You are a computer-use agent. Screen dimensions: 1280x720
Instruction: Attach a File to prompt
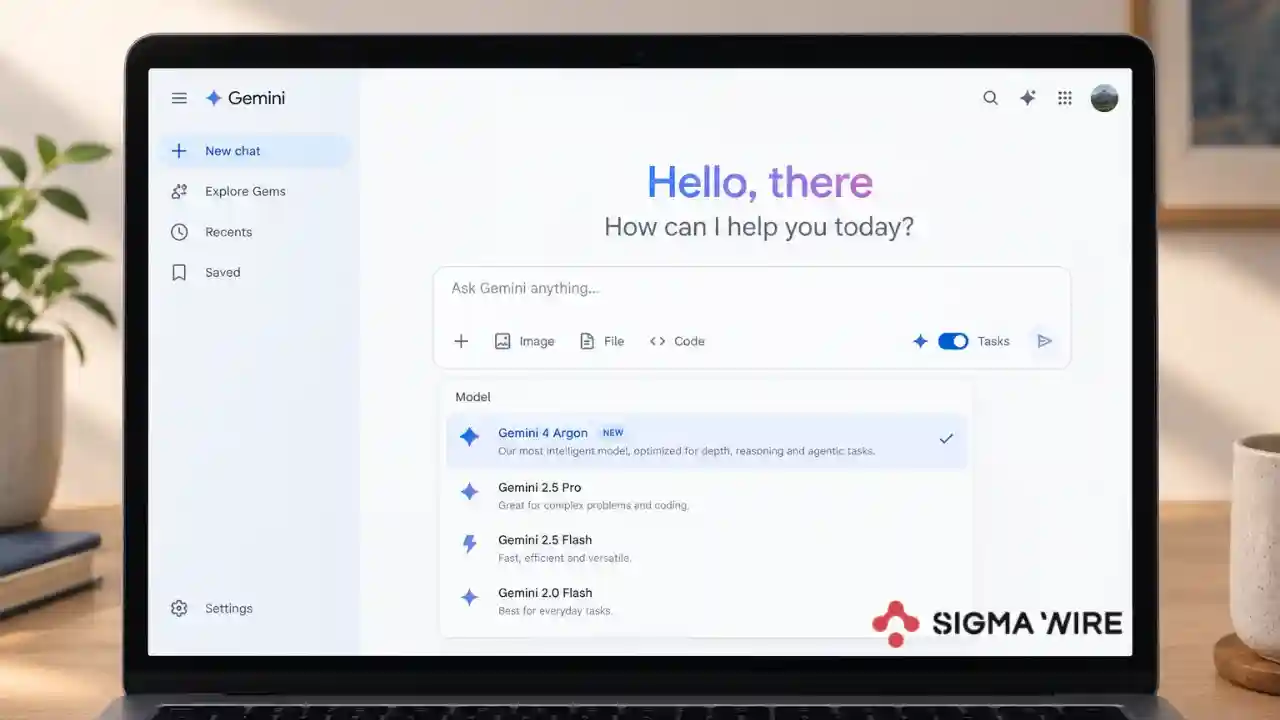602,341
